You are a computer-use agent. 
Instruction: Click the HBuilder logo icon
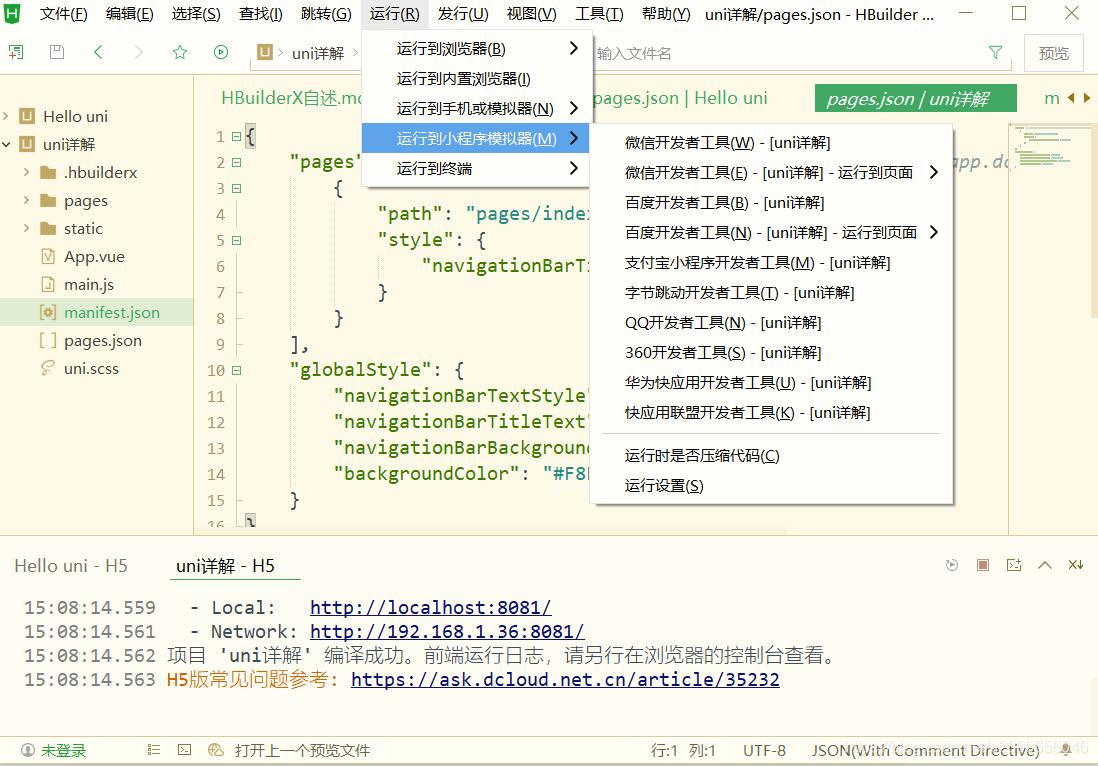click(x=12, y=13)
